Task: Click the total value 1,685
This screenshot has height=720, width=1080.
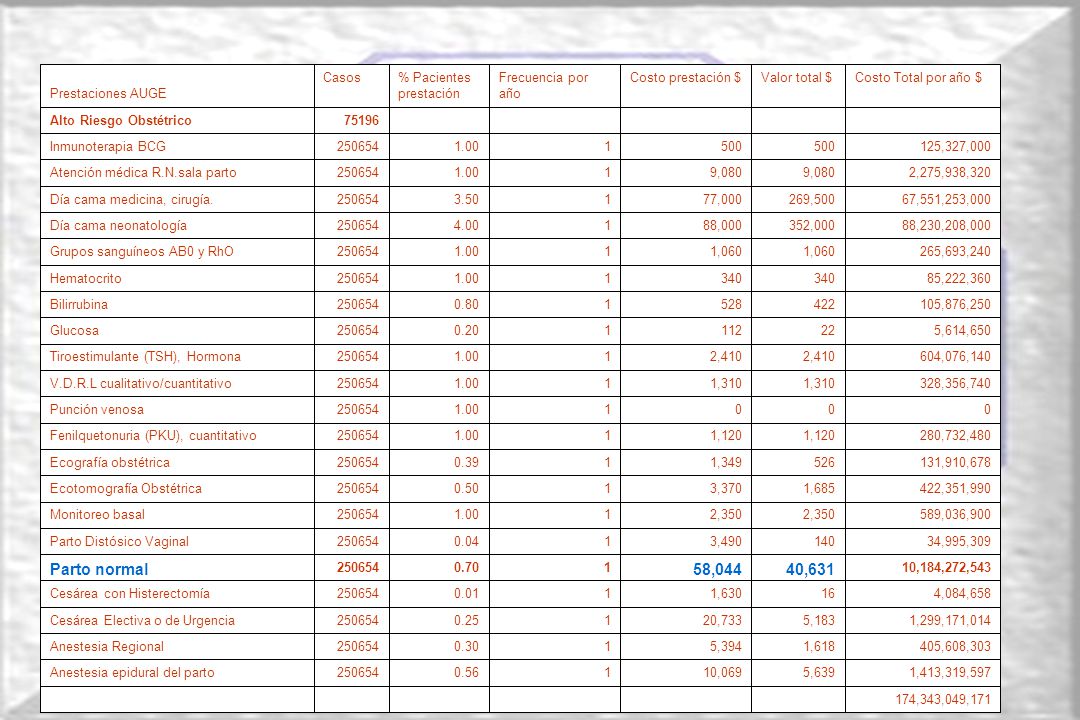Action: 819,488
